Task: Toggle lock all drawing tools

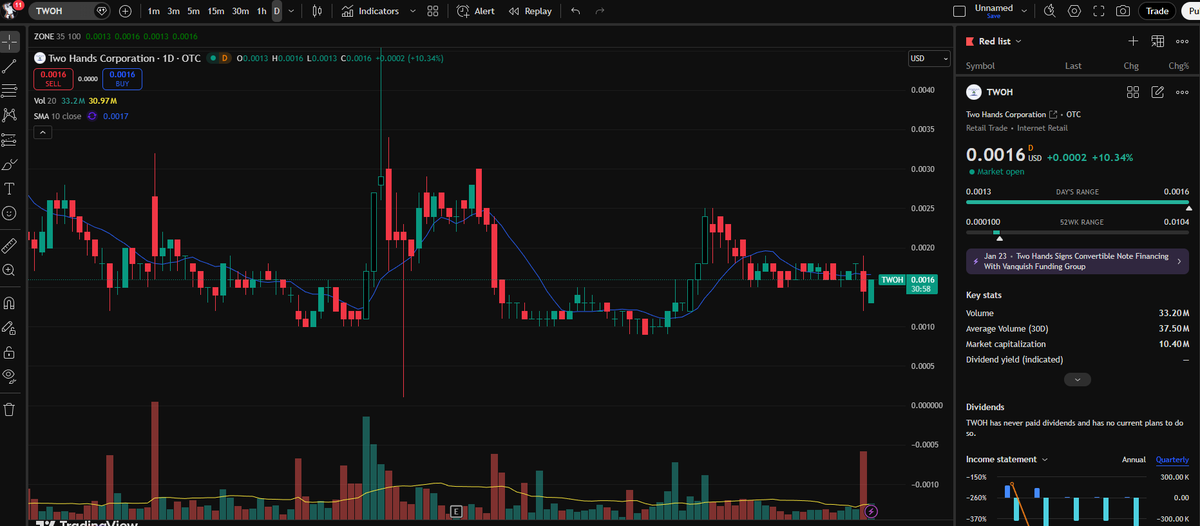Action: pyautogui.click(x=9, y=352)
